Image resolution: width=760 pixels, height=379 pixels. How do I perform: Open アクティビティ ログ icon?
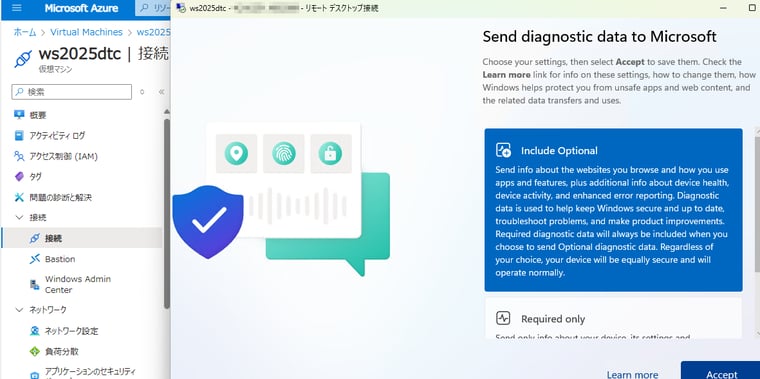click(x=19, y=135)
